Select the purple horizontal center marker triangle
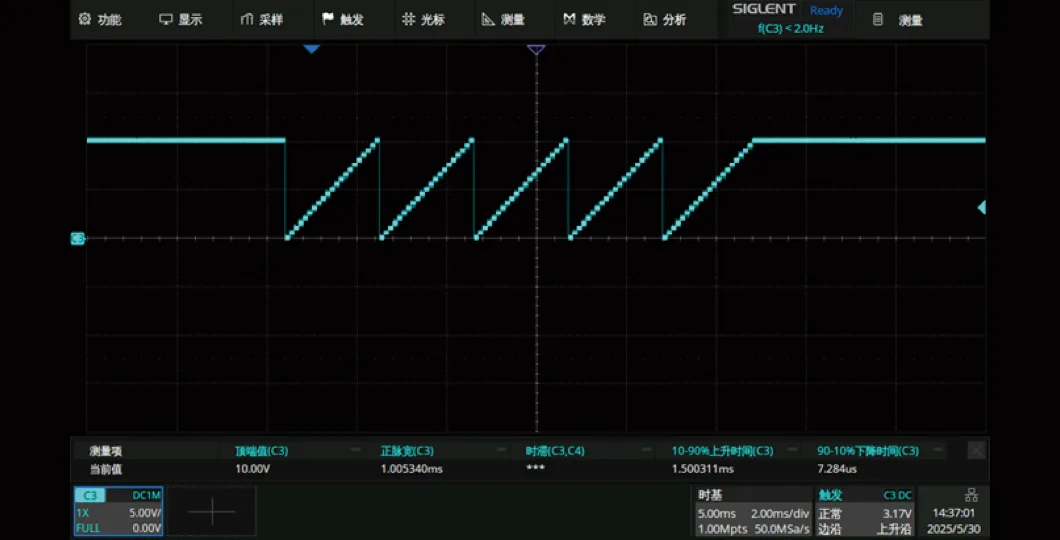This screenshot has height=540, width=1060. point(536,49)
